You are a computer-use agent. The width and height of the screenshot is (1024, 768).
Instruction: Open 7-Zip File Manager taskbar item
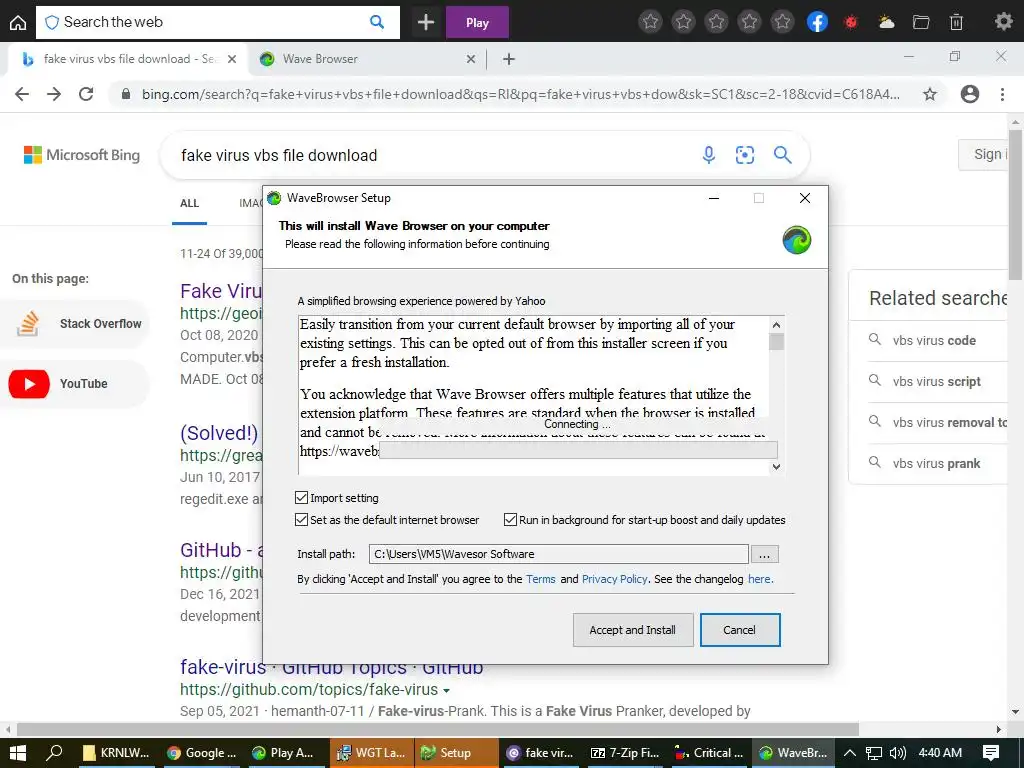point(626,753)
